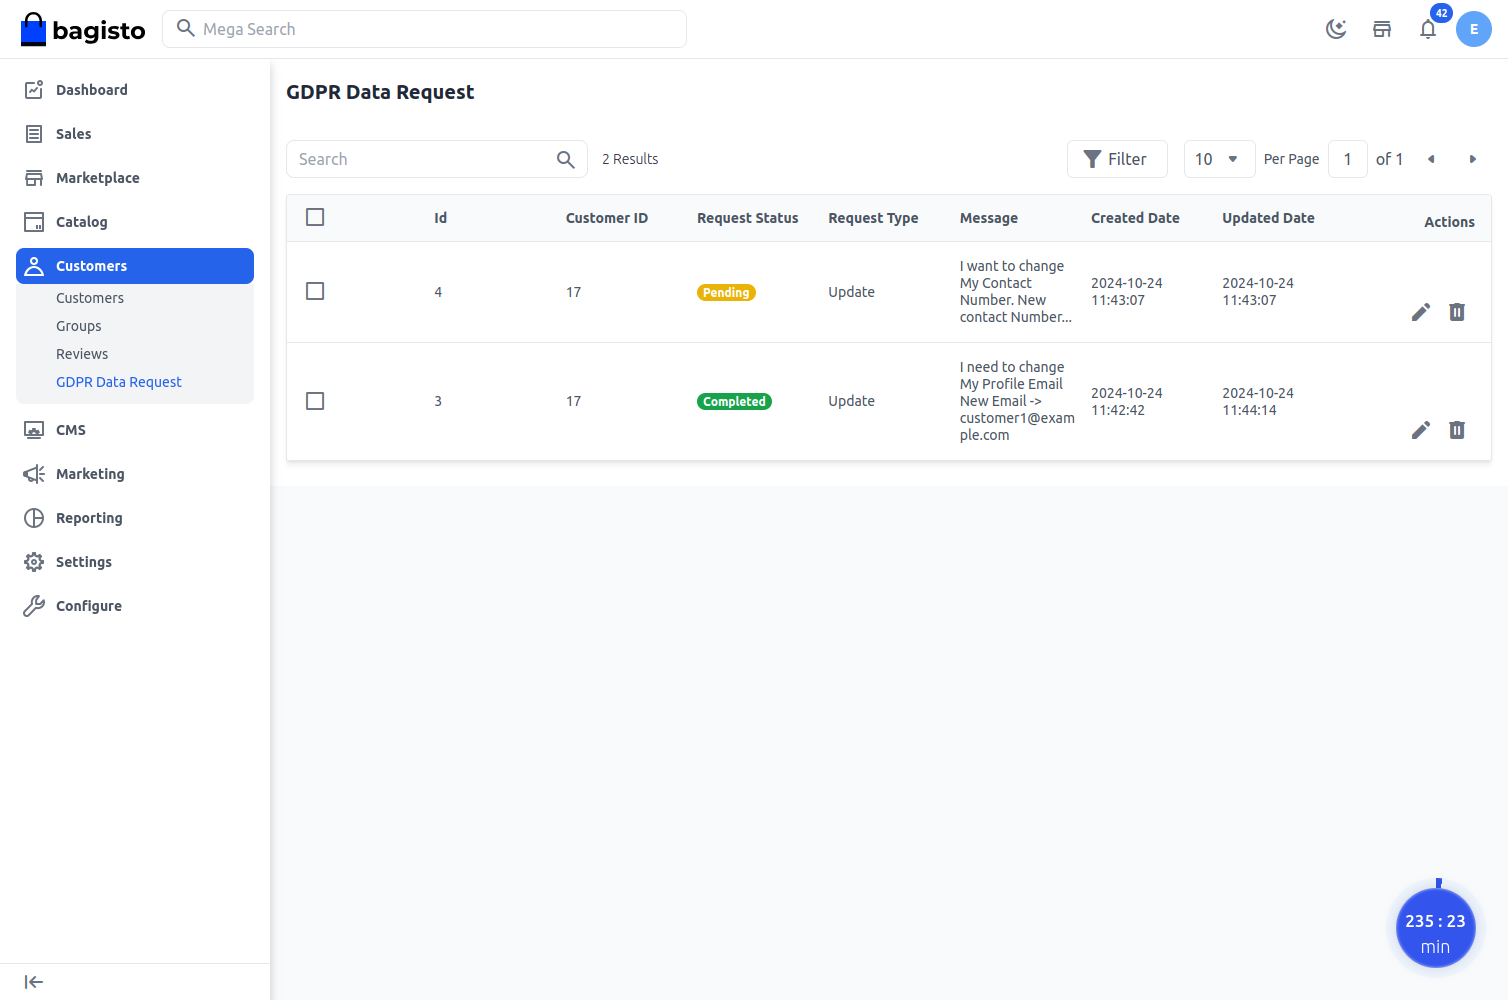Sort by Request Status column header
Viewport: 1508px width, 1000px height.
coord(748,218)
